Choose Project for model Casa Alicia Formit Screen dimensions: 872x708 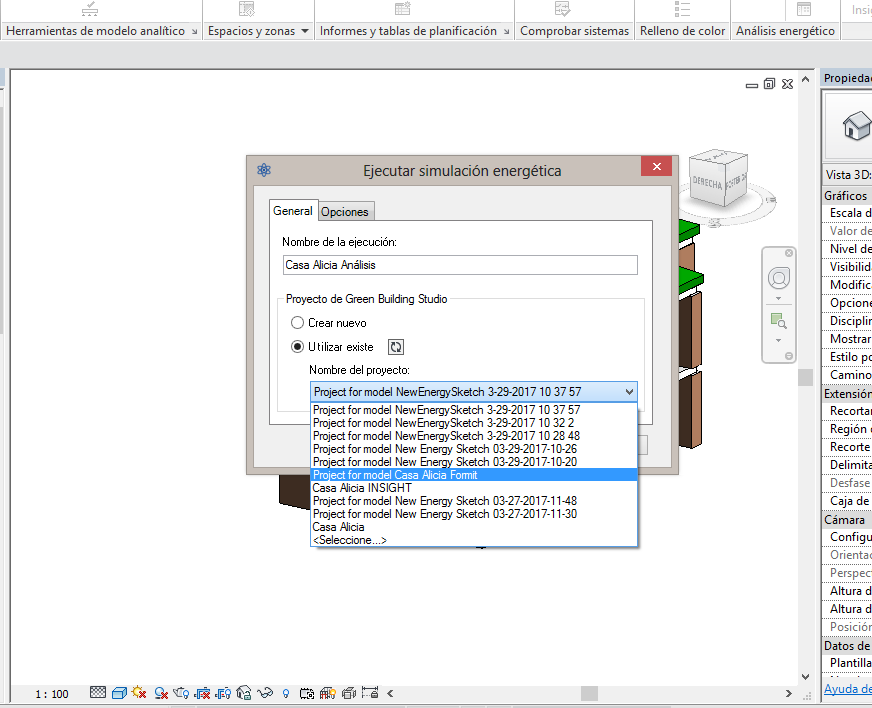coord(473,475)
